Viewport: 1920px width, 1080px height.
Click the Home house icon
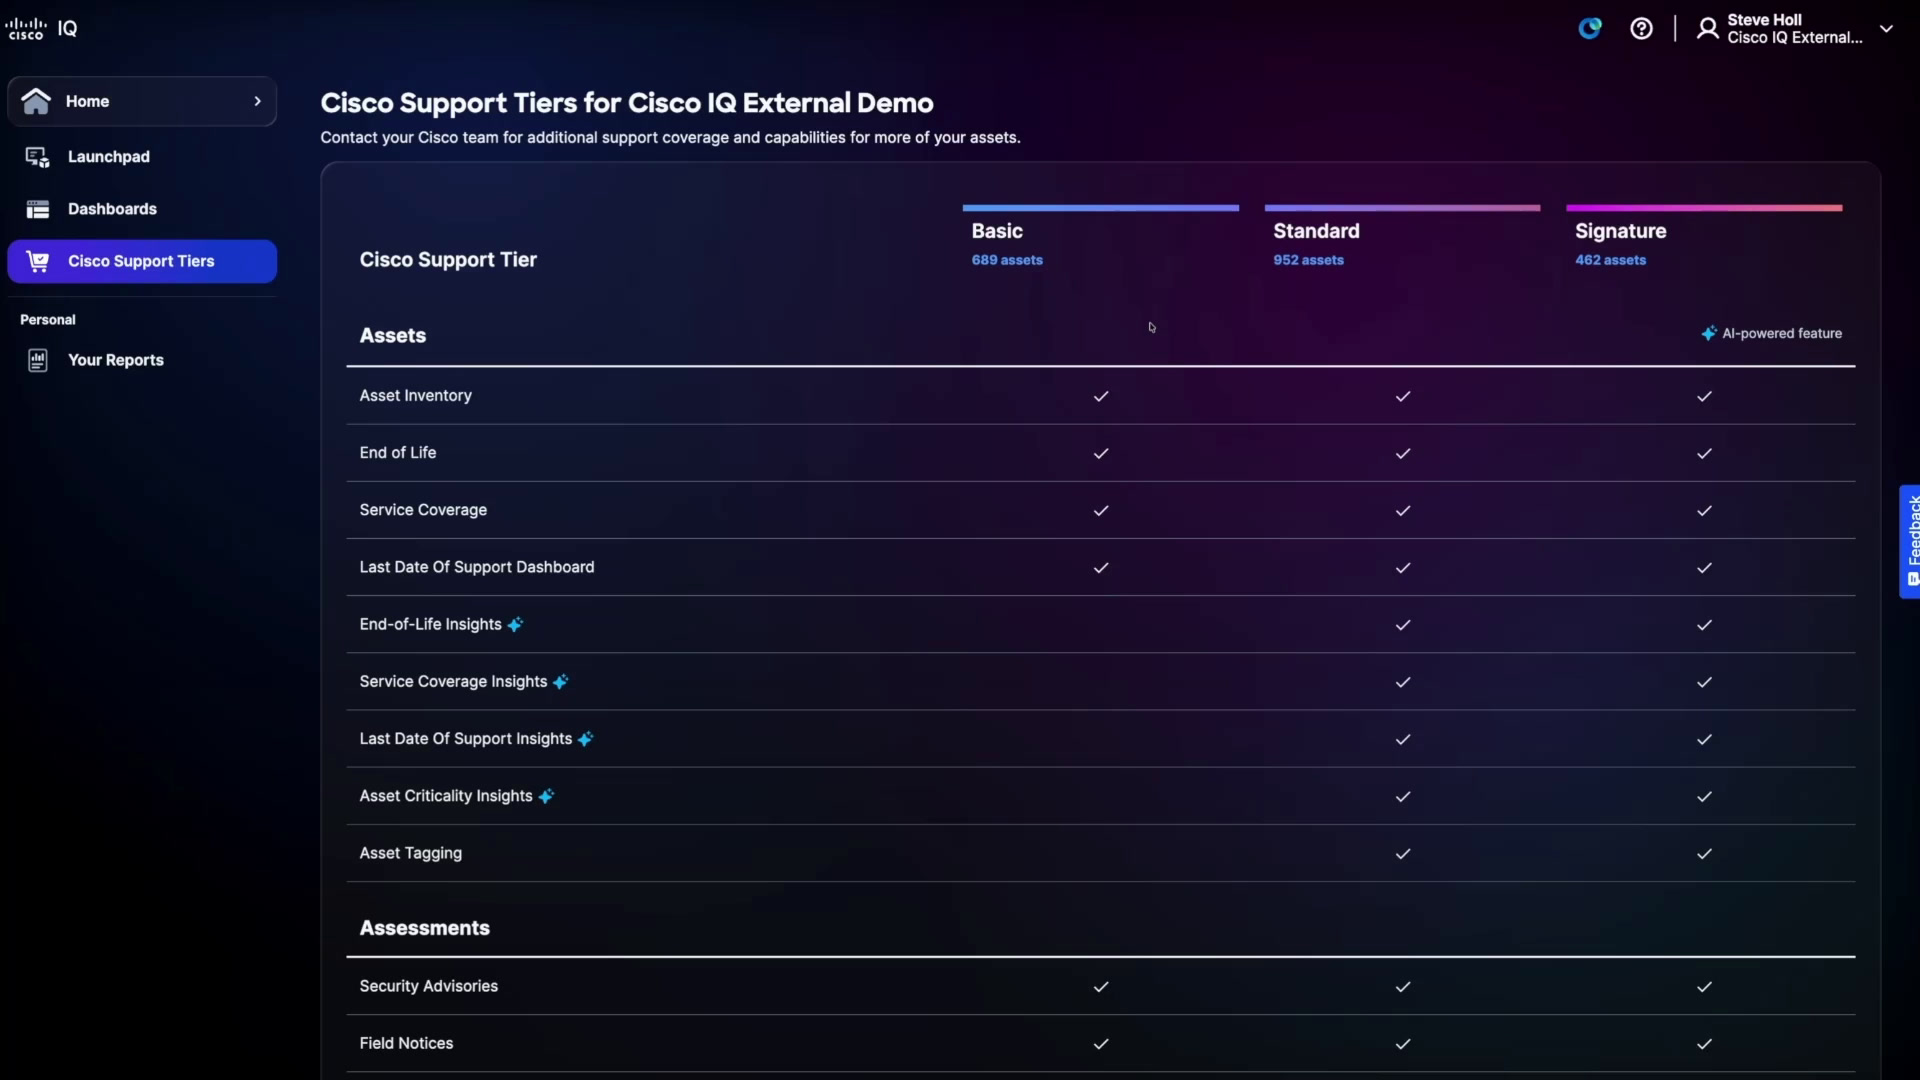(36, 101)
